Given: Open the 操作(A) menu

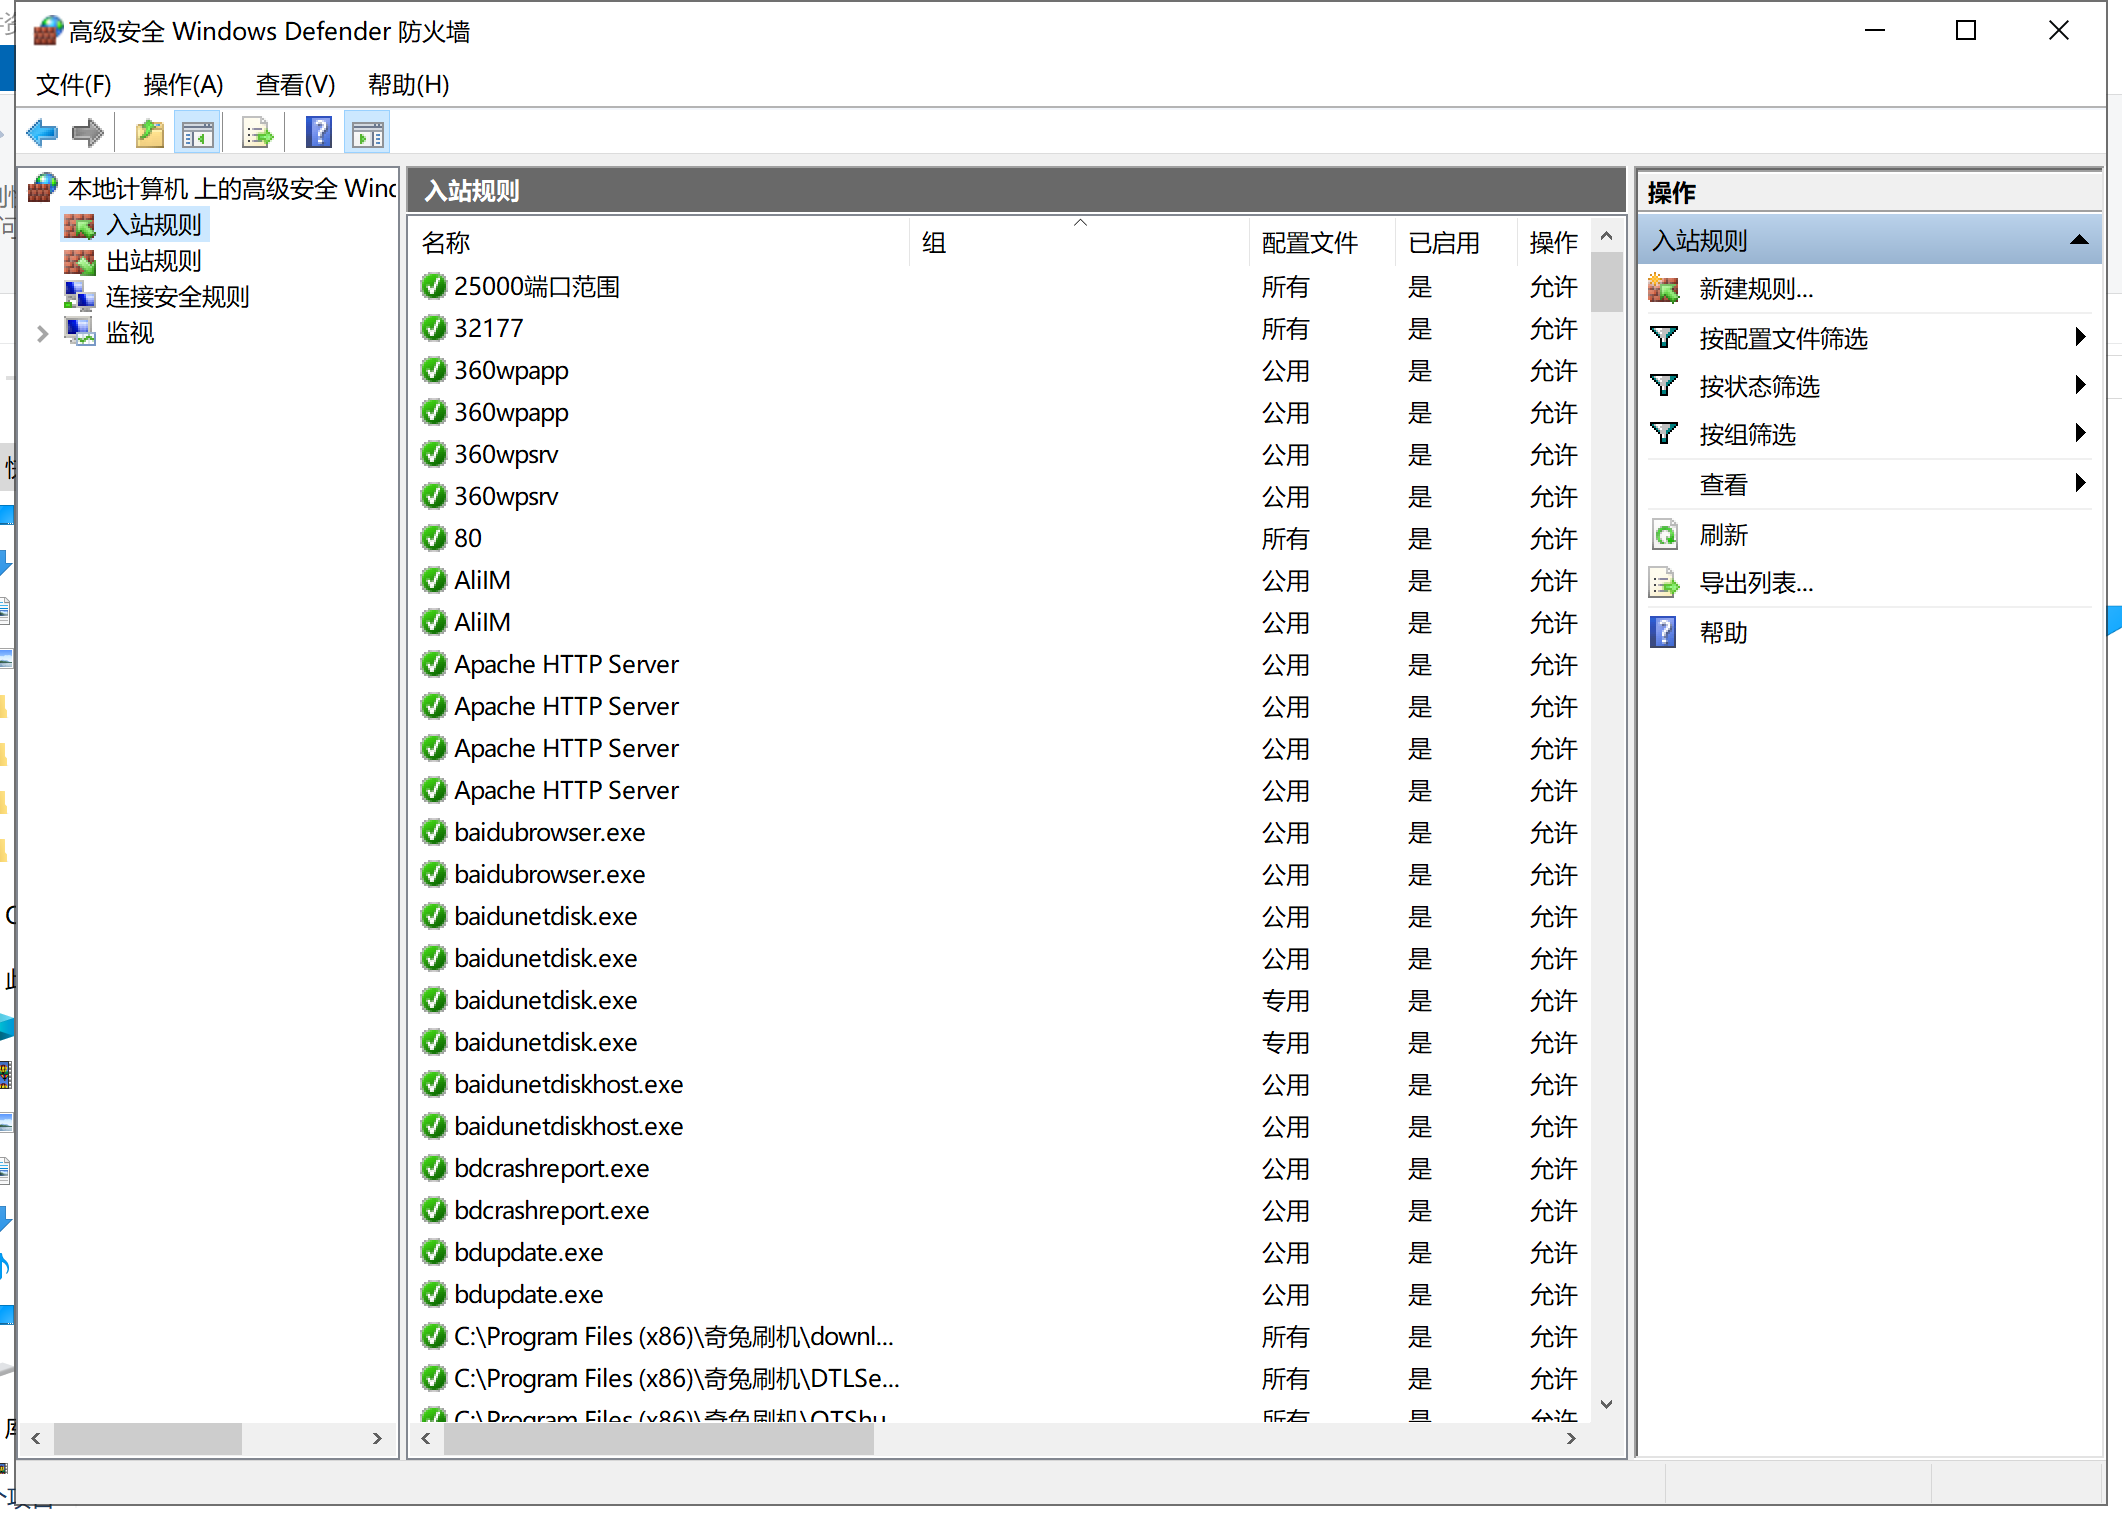Looking at the screenshot, I should coord(183,85).
